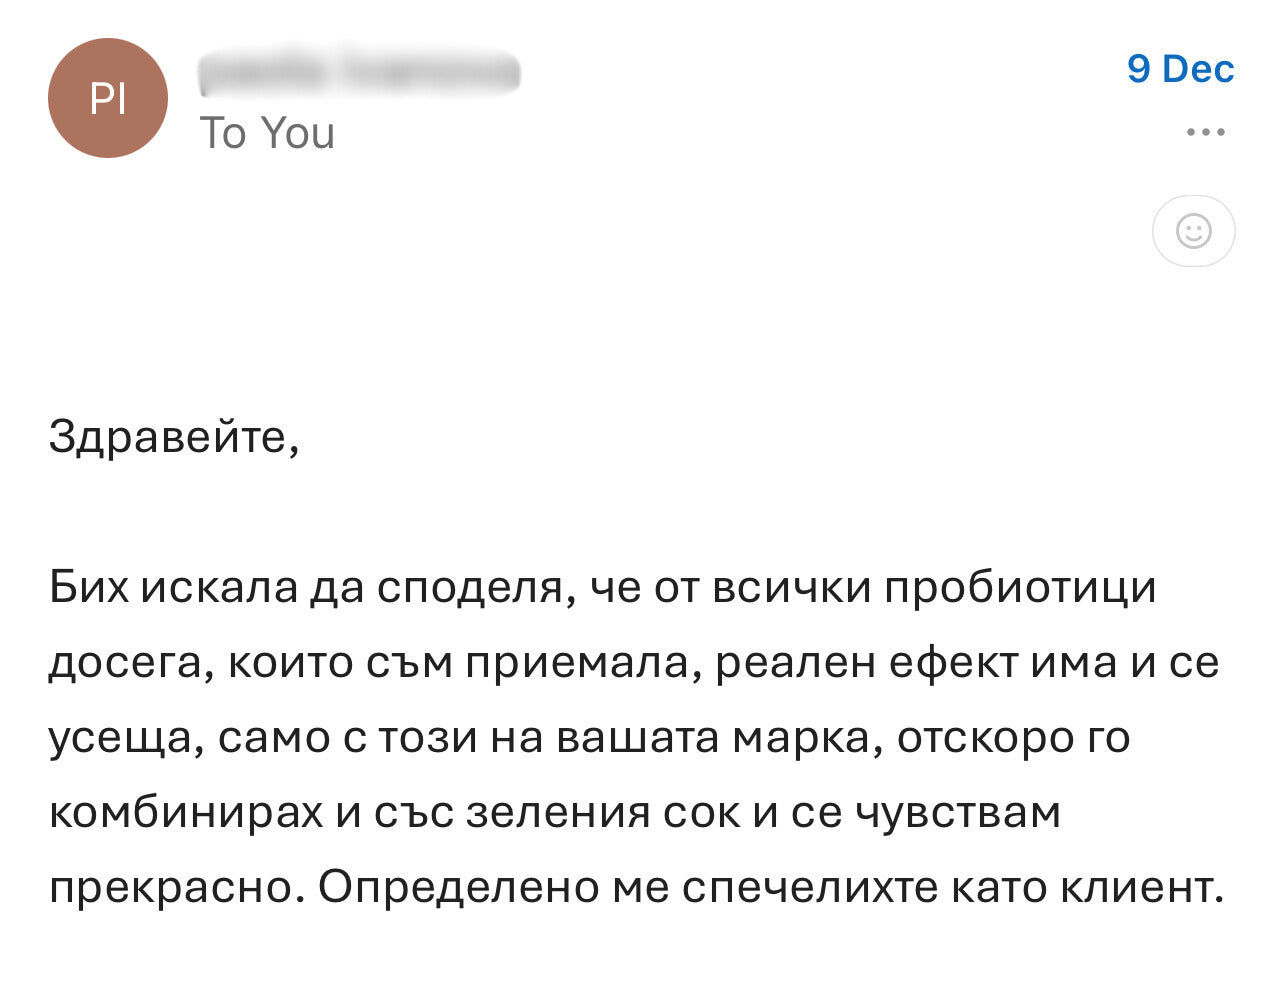Open message actions from the dots control

1203,130
